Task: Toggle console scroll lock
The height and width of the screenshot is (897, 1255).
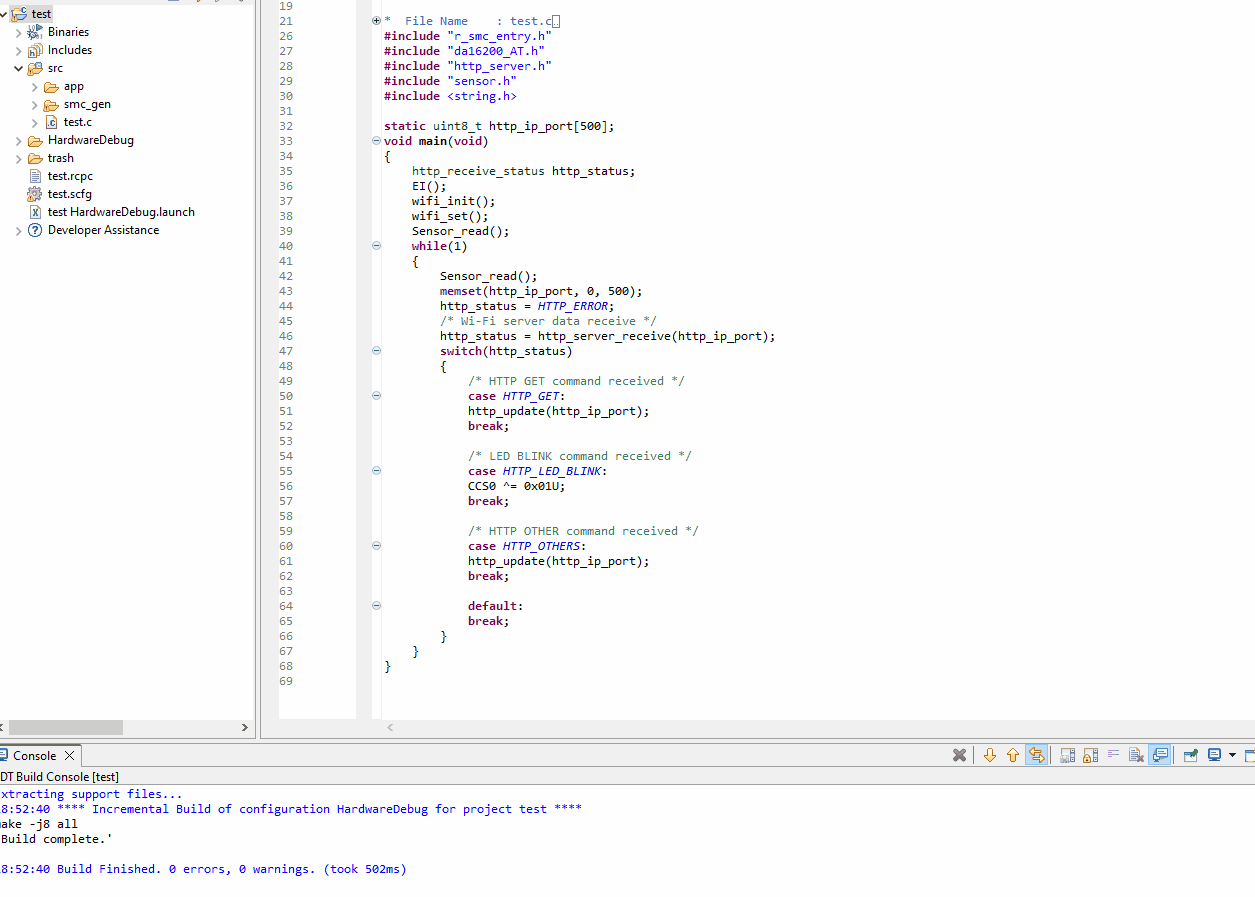Action: [x=1091, y=755]
